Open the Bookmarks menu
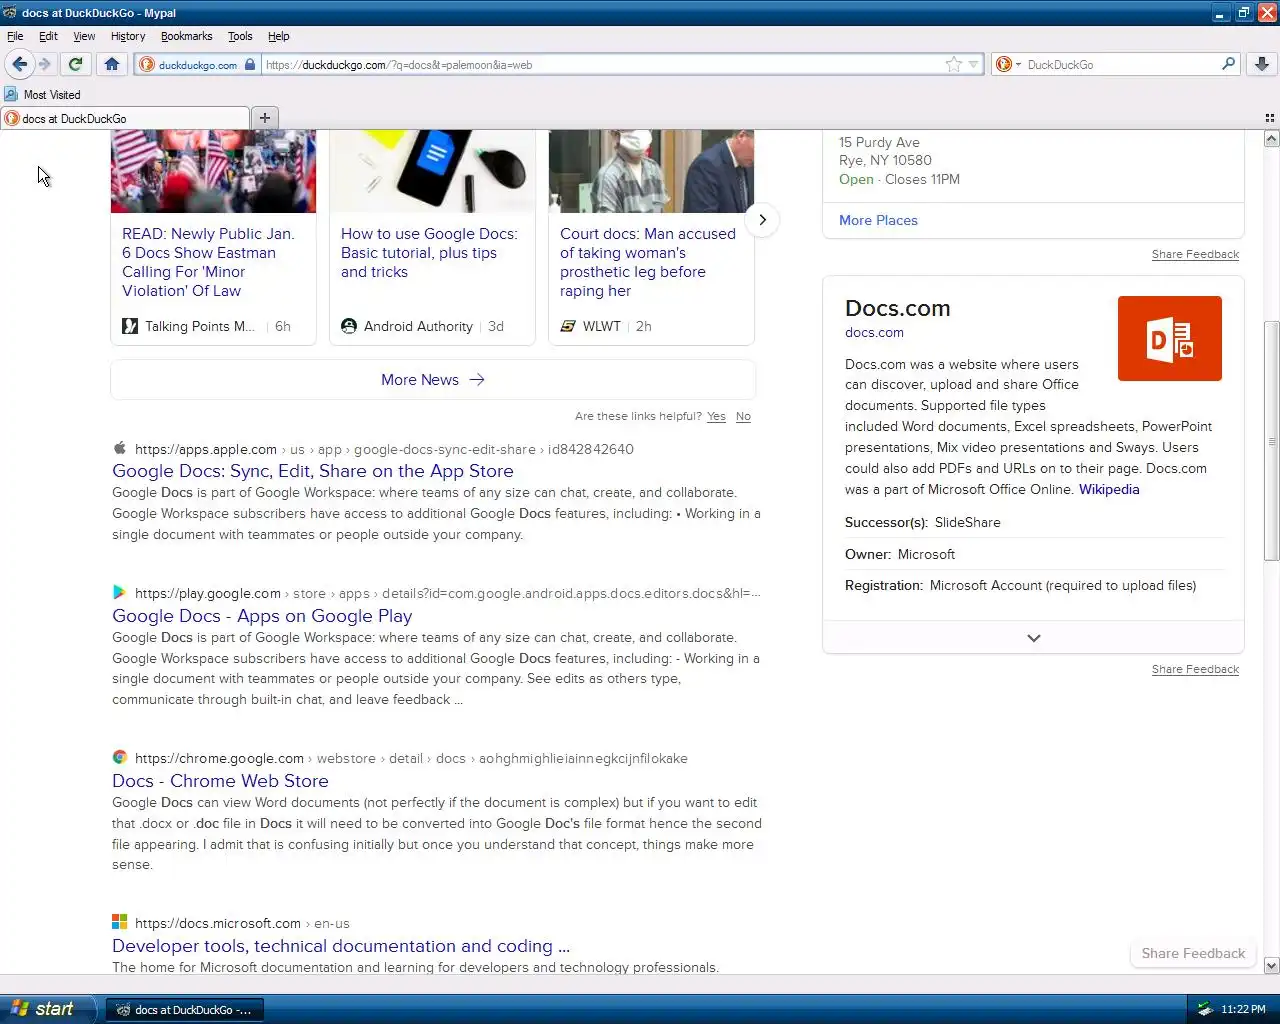This screenshot has height=1024, width=1280. [186, 36]
